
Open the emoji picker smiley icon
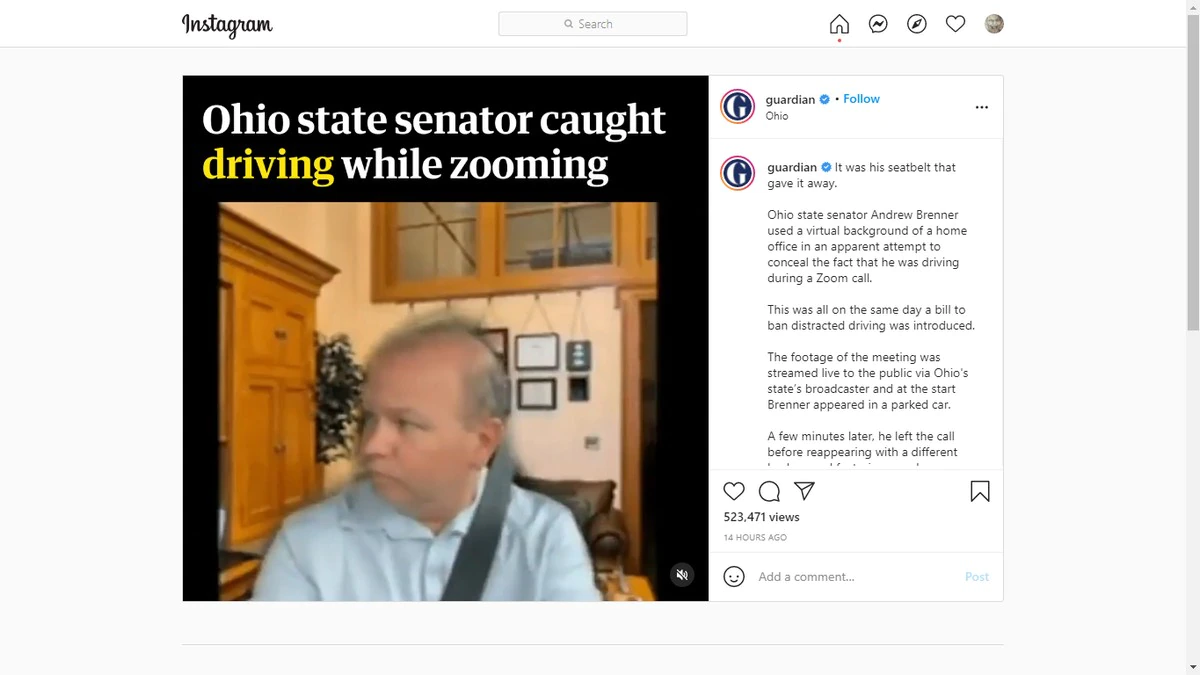click(734, 577)
